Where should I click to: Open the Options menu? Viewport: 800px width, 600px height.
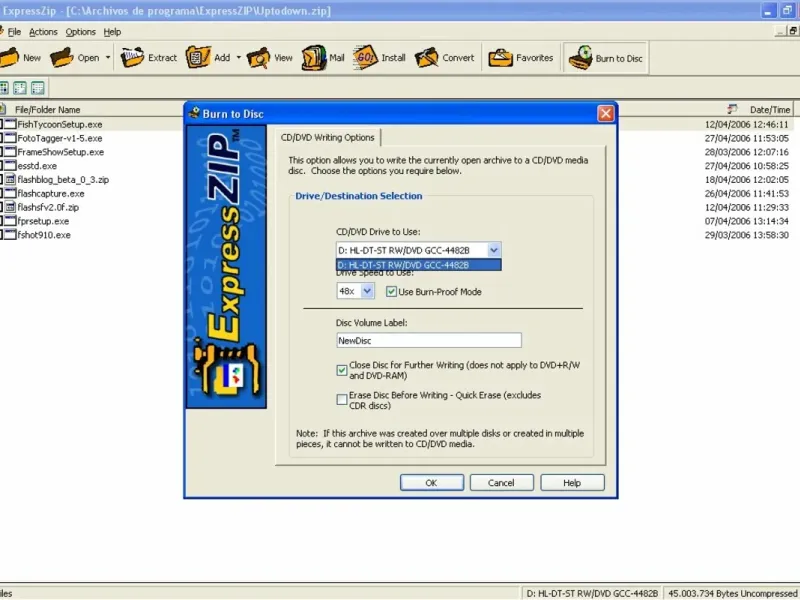(x=80, y=32)
